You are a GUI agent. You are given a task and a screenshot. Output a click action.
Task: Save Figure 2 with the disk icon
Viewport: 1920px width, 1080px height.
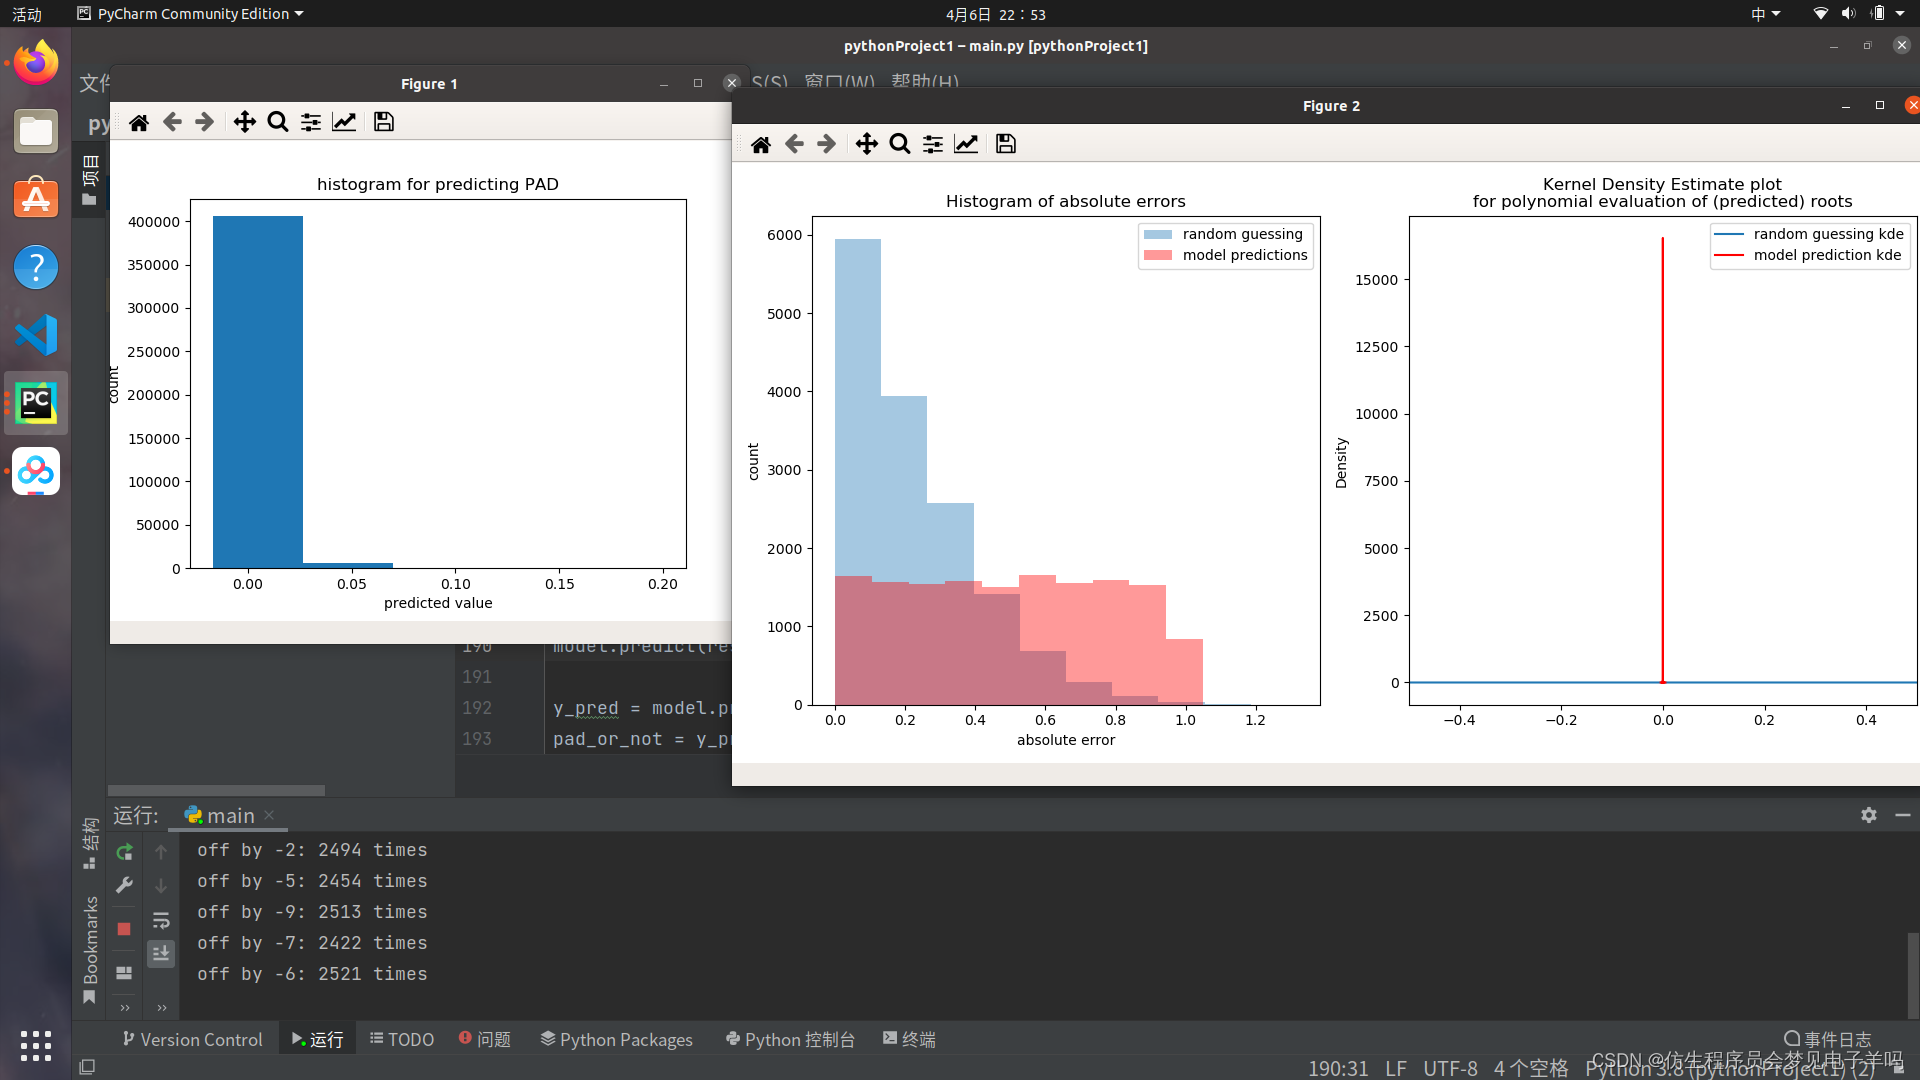[x=1006, y=144]
